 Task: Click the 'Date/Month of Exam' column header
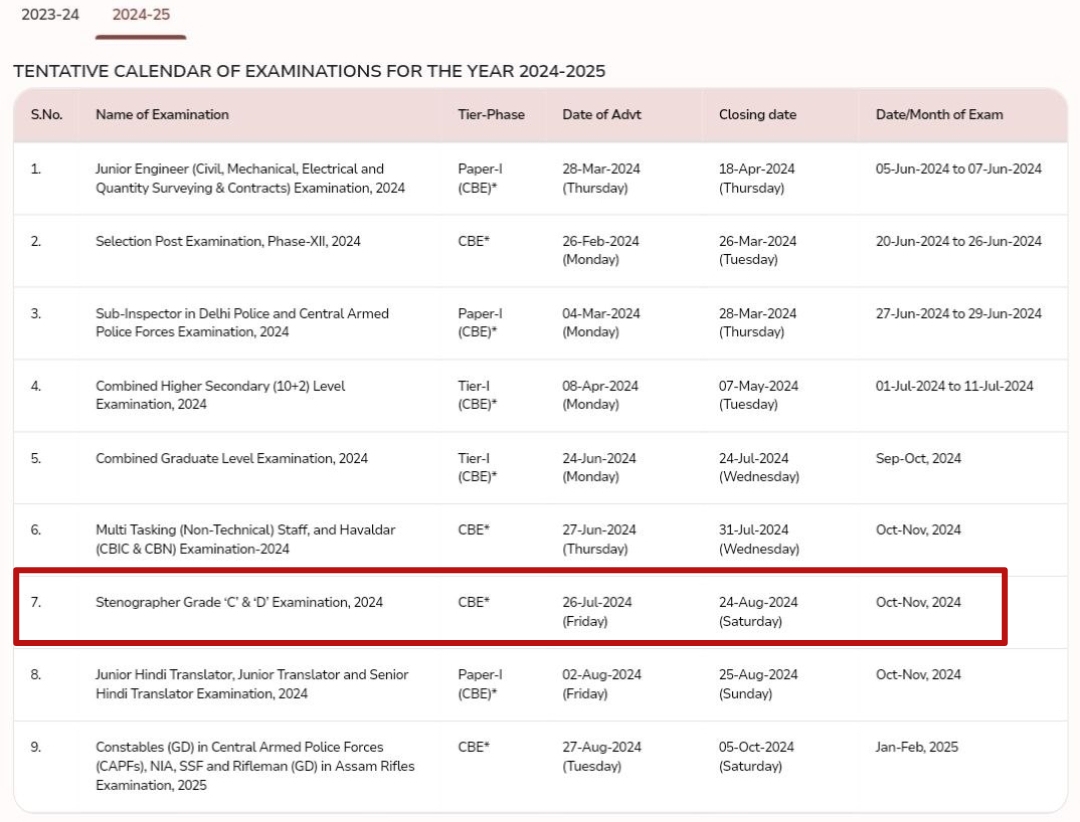click(x=939, y=114)
